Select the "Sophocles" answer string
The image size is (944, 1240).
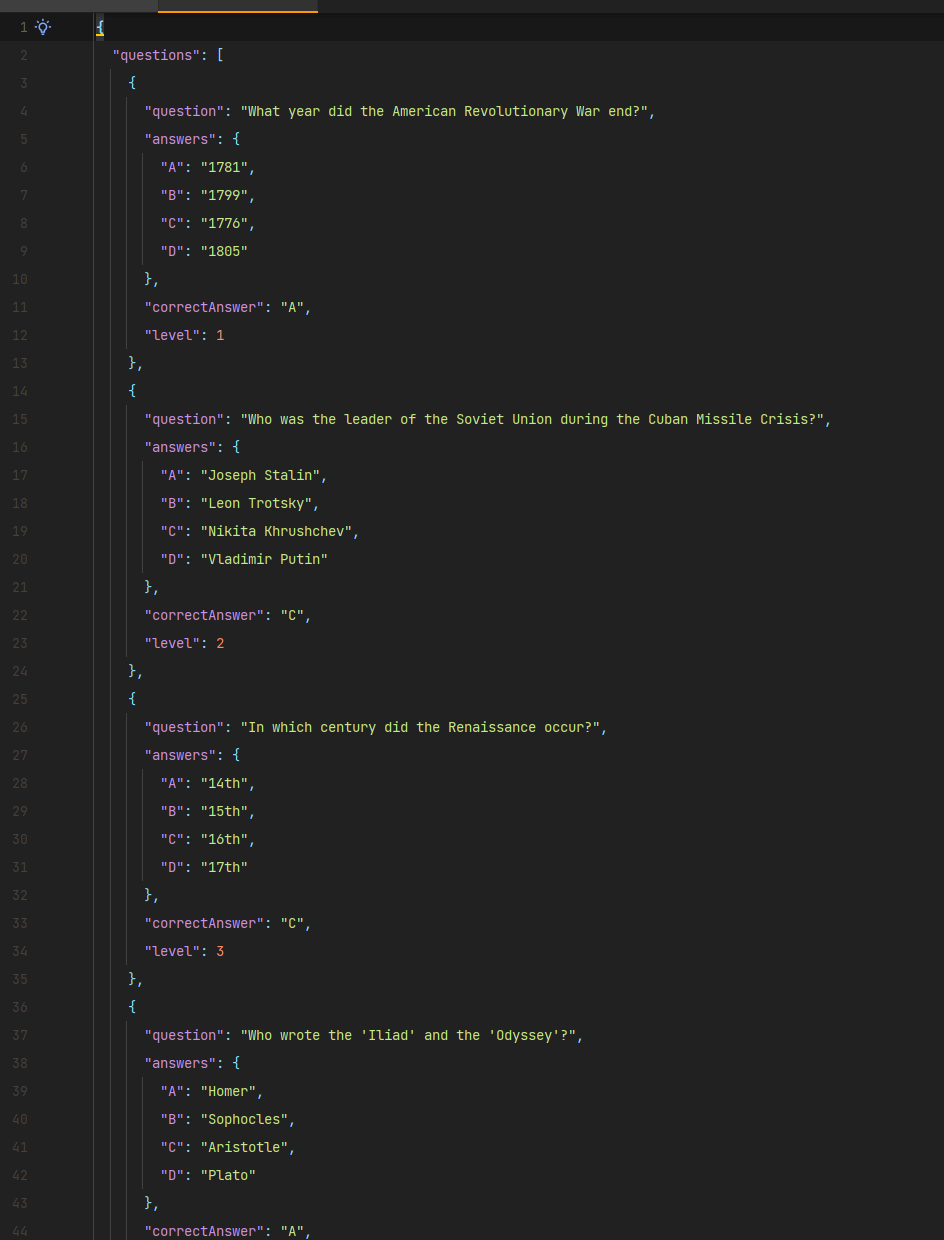245,1119
